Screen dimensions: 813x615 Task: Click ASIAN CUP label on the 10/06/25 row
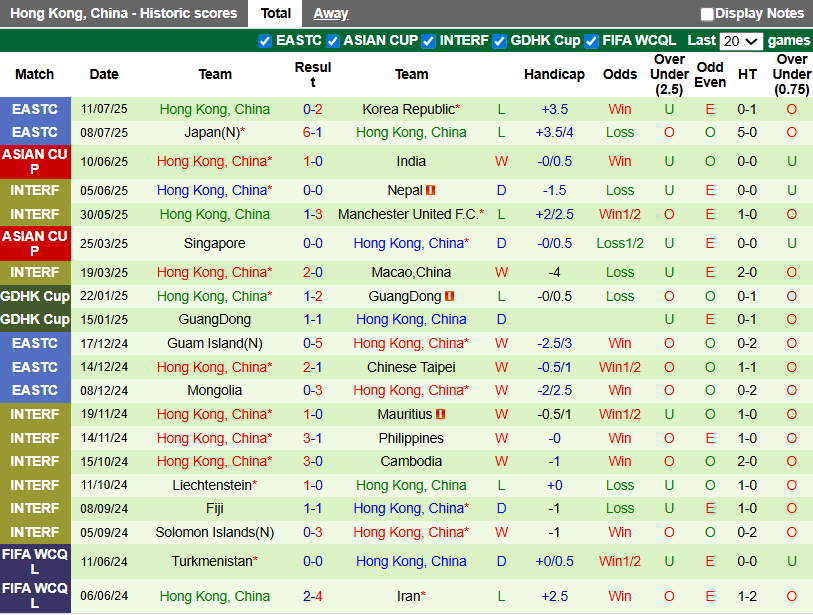coord(35,161)
